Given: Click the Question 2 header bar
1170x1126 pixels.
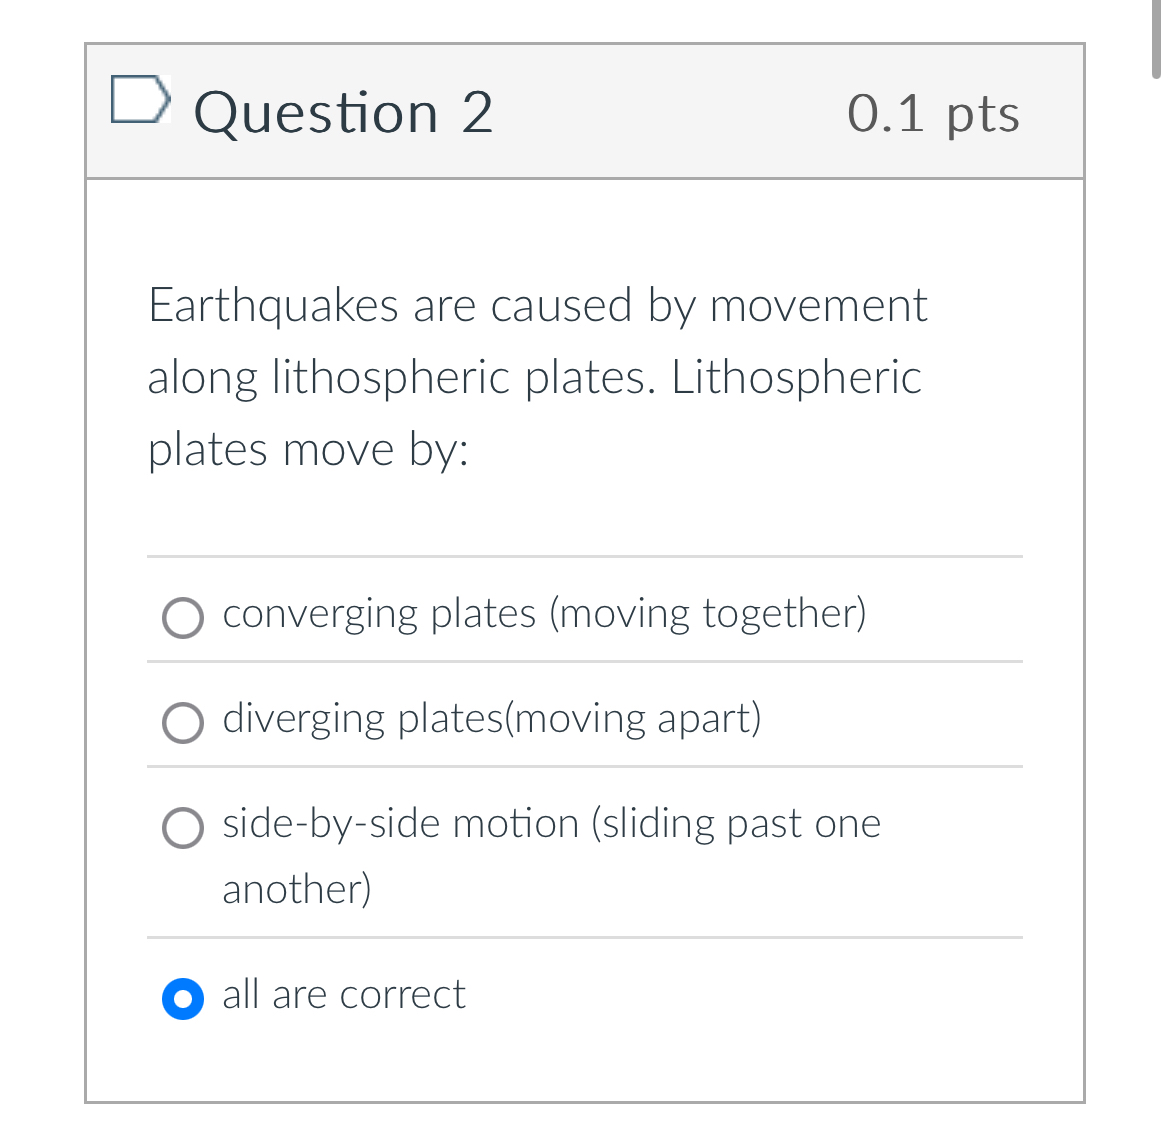Looking at the screenshot, I should pyautogui.click(x=585, y=112).
